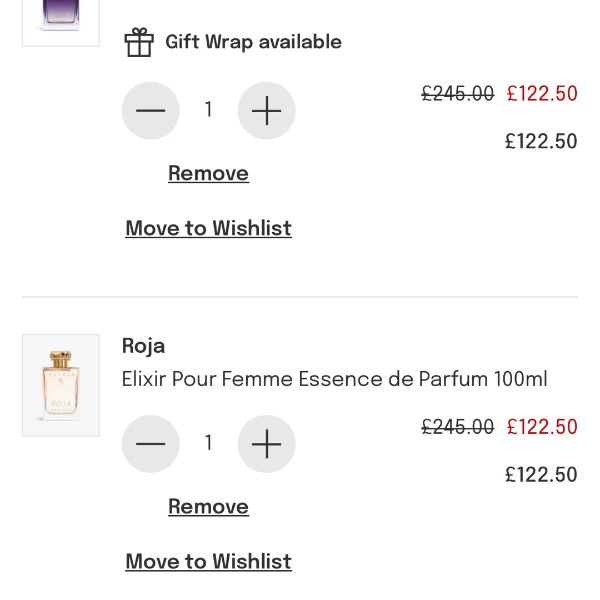Move Roja Elixir Pour Femme to Wishlist

pyautogui.click(x=208, y=562)
